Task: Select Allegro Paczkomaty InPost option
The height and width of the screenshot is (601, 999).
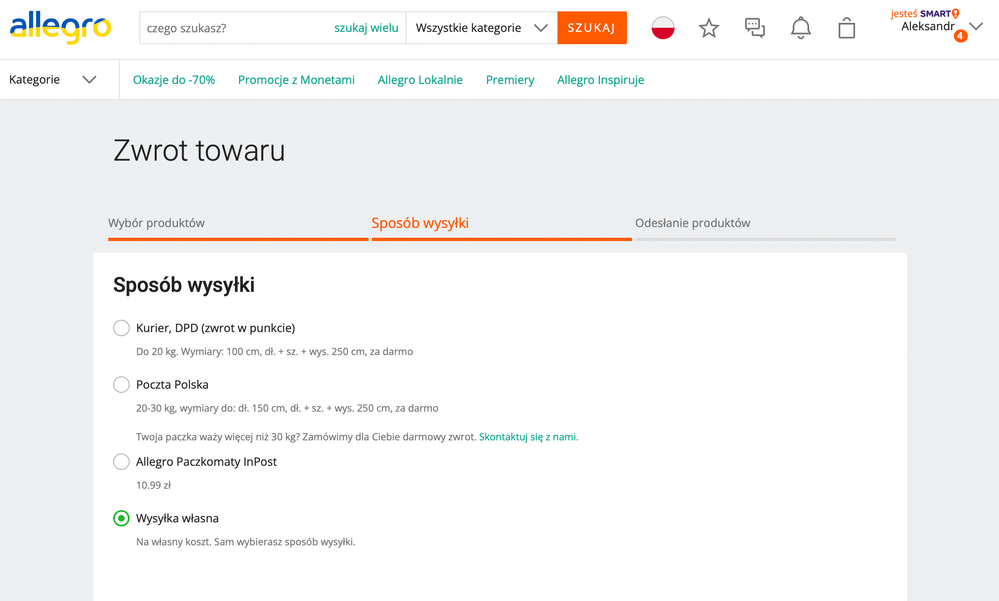Action: [121, 462]
